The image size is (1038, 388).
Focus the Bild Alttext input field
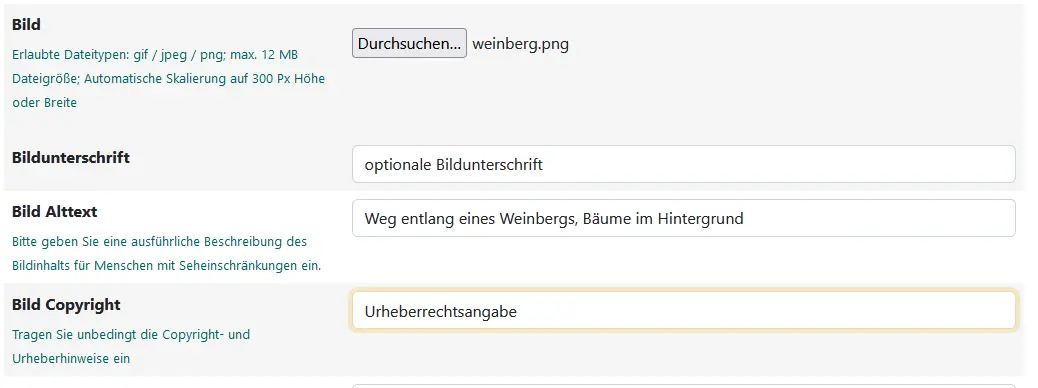coord(683,218)
